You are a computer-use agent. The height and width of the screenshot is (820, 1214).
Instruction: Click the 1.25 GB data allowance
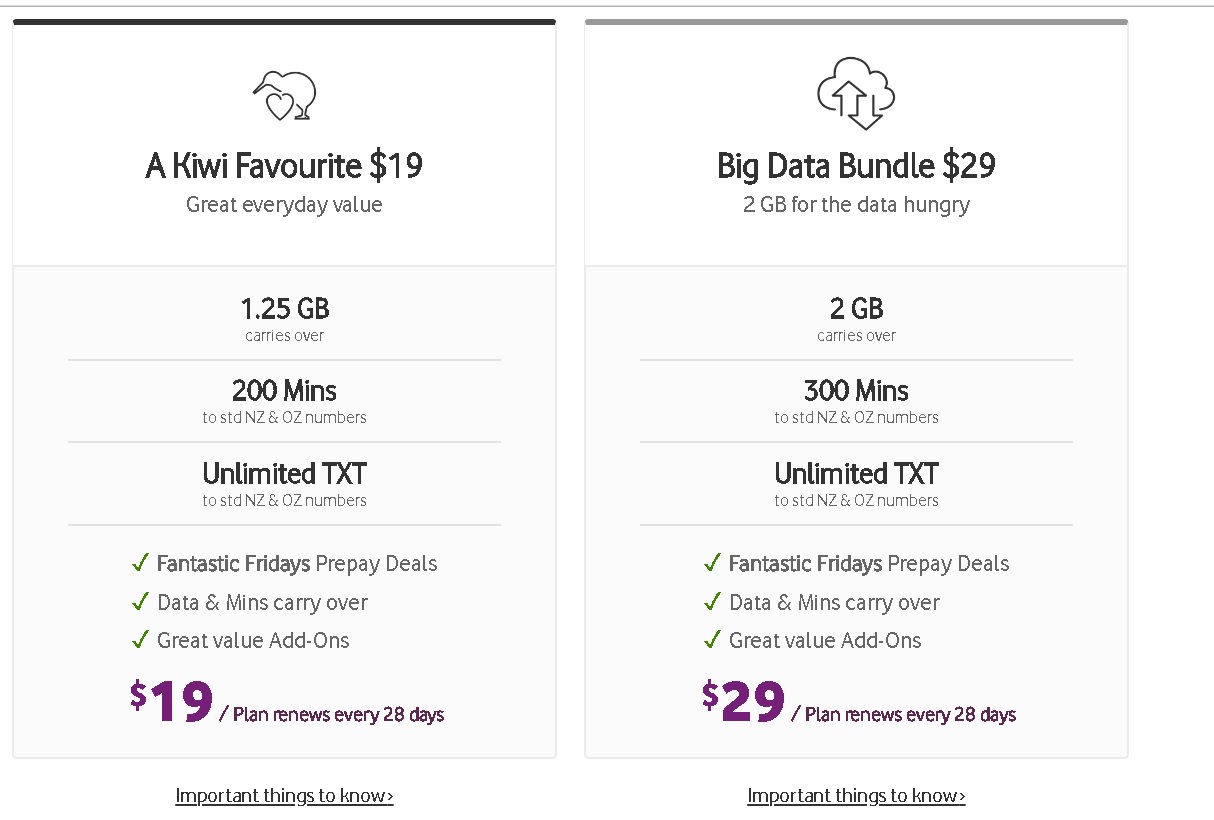click(284, 308)
